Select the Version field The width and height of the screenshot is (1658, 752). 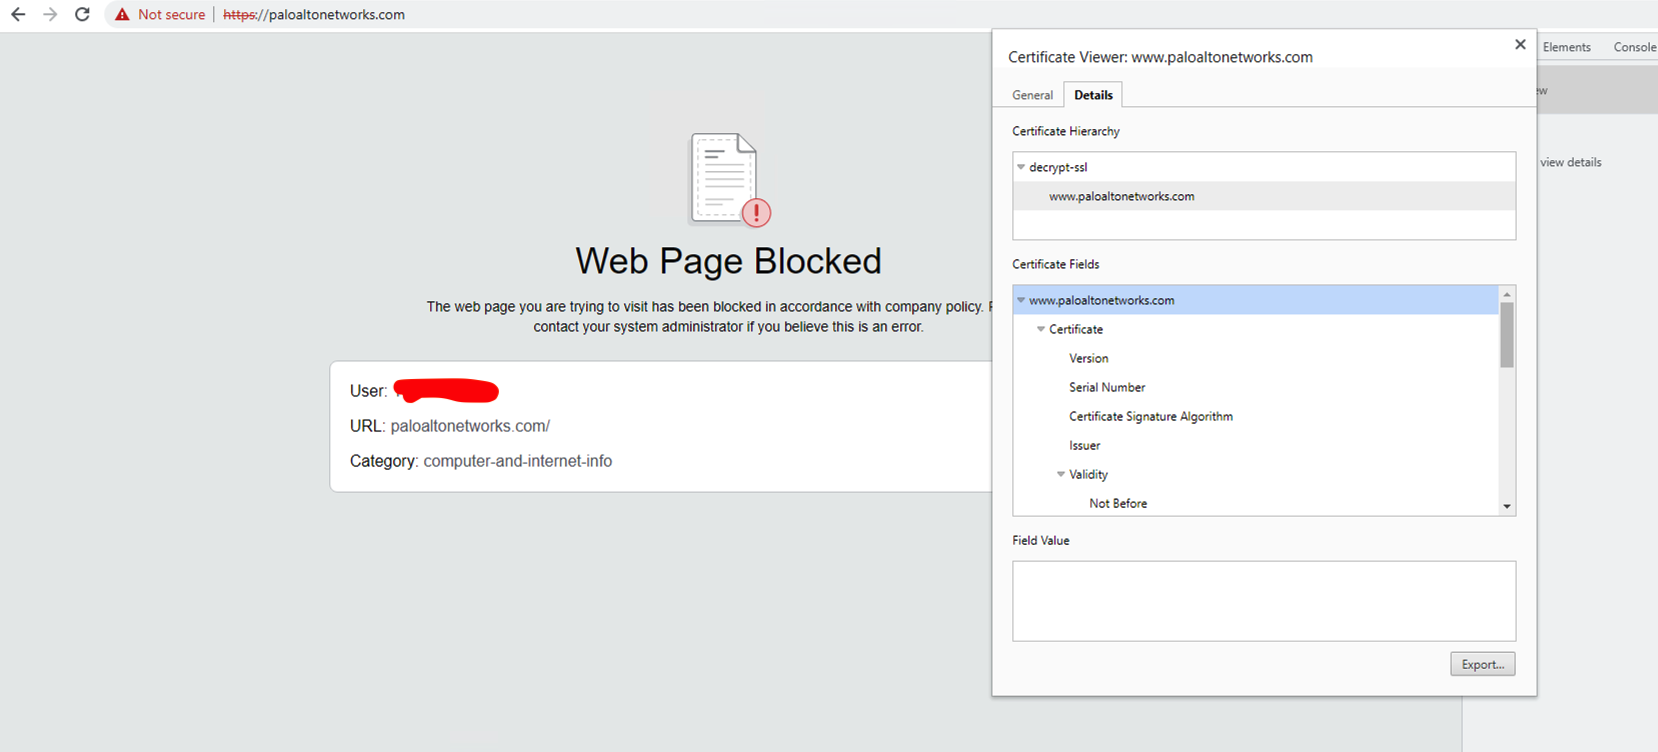click(1088, 358)
